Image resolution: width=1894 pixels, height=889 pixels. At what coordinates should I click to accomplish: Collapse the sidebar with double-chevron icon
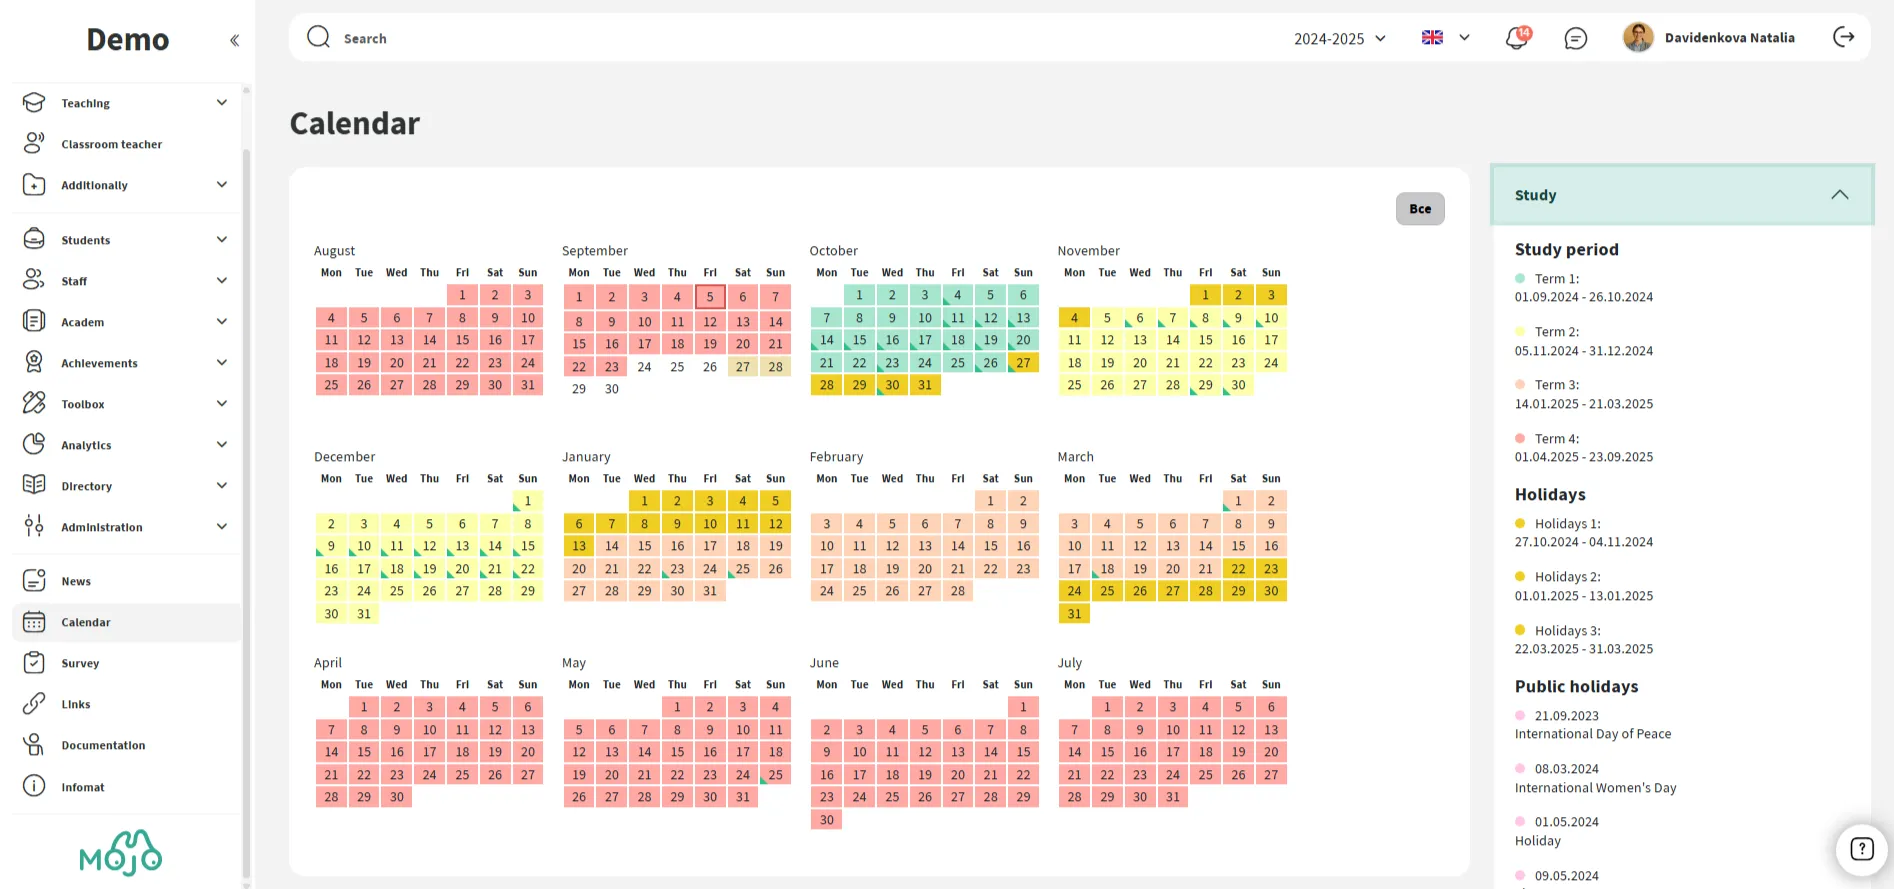(234, 41)
